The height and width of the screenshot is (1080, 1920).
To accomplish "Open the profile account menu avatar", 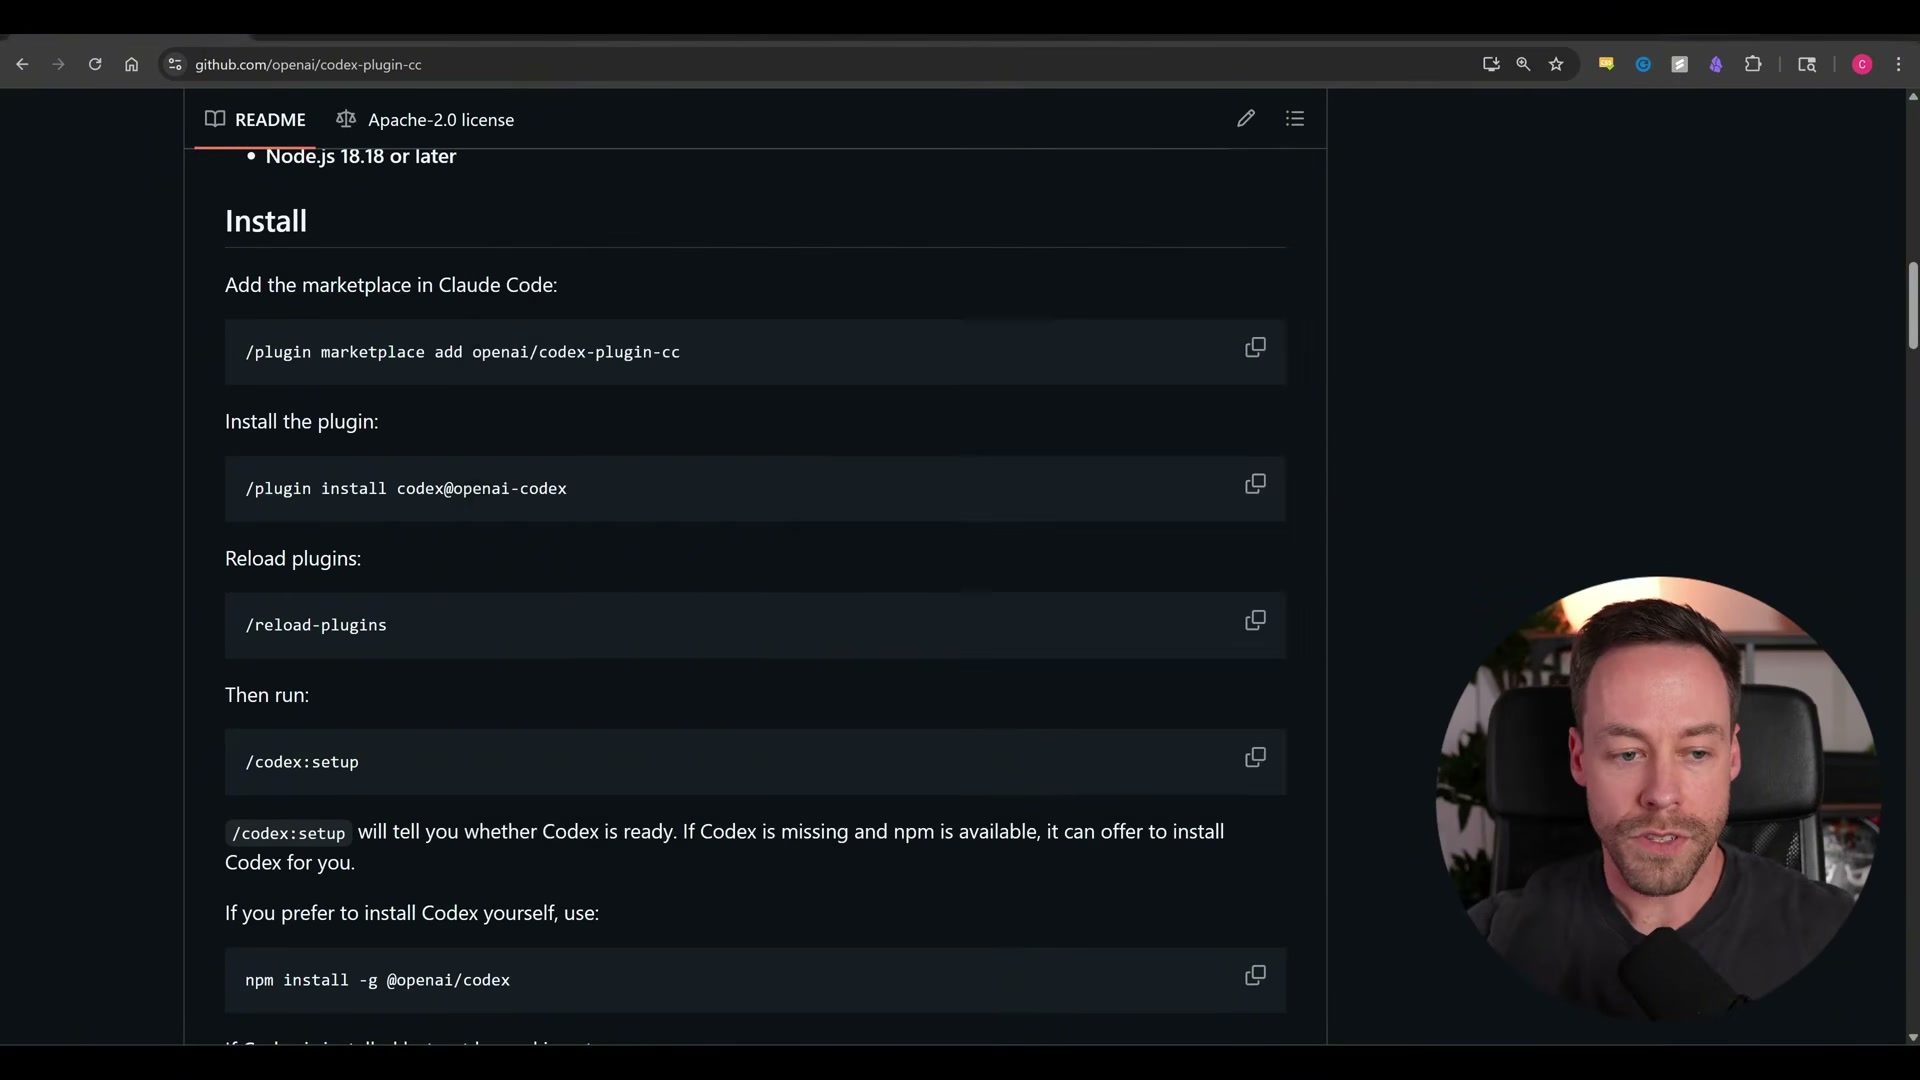I will [x=1862, y=64].
